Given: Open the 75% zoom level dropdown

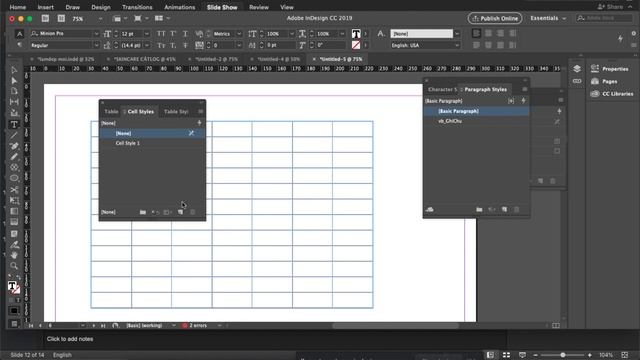Looking at the screenshot, I should click(100, 19).
